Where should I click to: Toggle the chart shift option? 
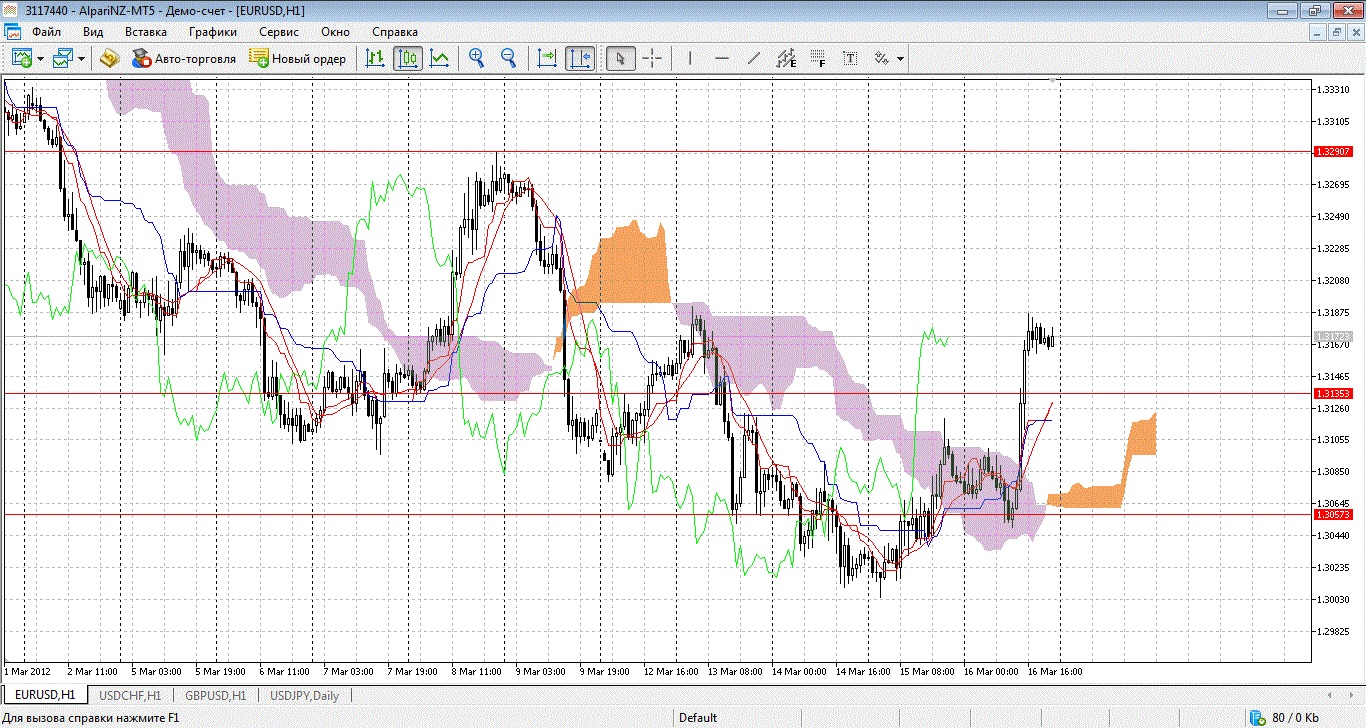point(580,58)
